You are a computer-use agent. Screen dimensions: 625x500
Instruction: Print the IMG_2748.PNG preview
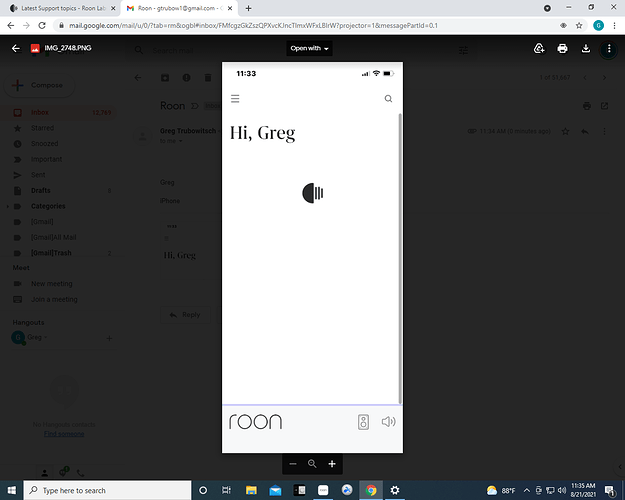[562, 49]
